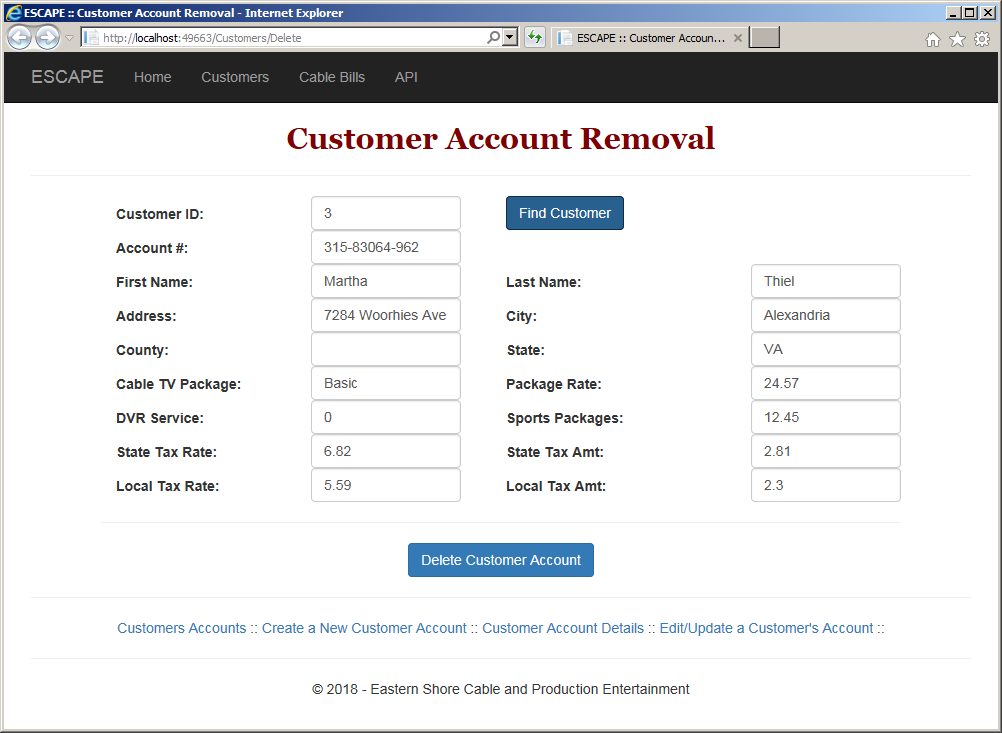Click the Cable TV Package field
This screenshot has height=733, width=1002.
click(386, 383)
